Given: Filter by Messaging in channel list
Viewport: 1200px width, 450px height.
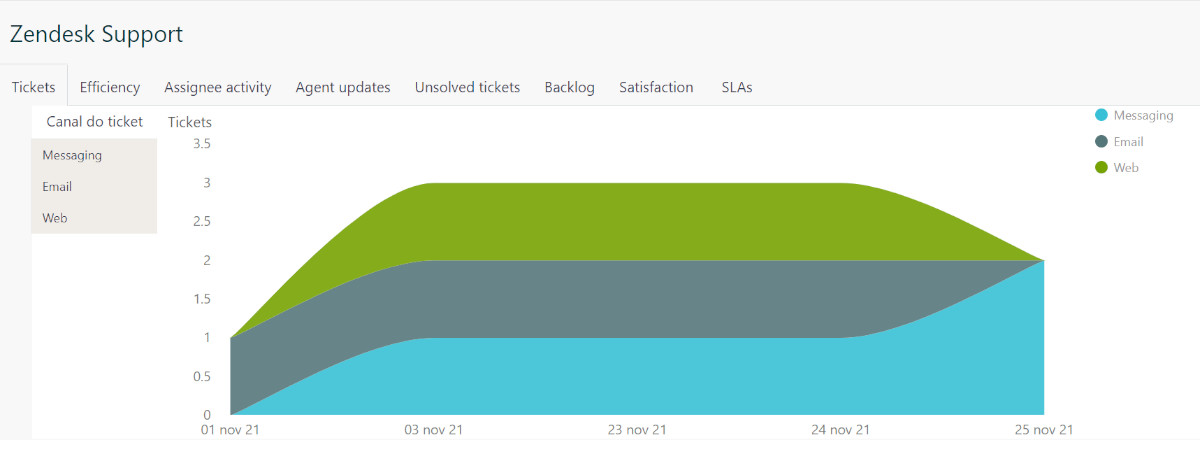Looking at the screenshot, I should tap(94, 155).
